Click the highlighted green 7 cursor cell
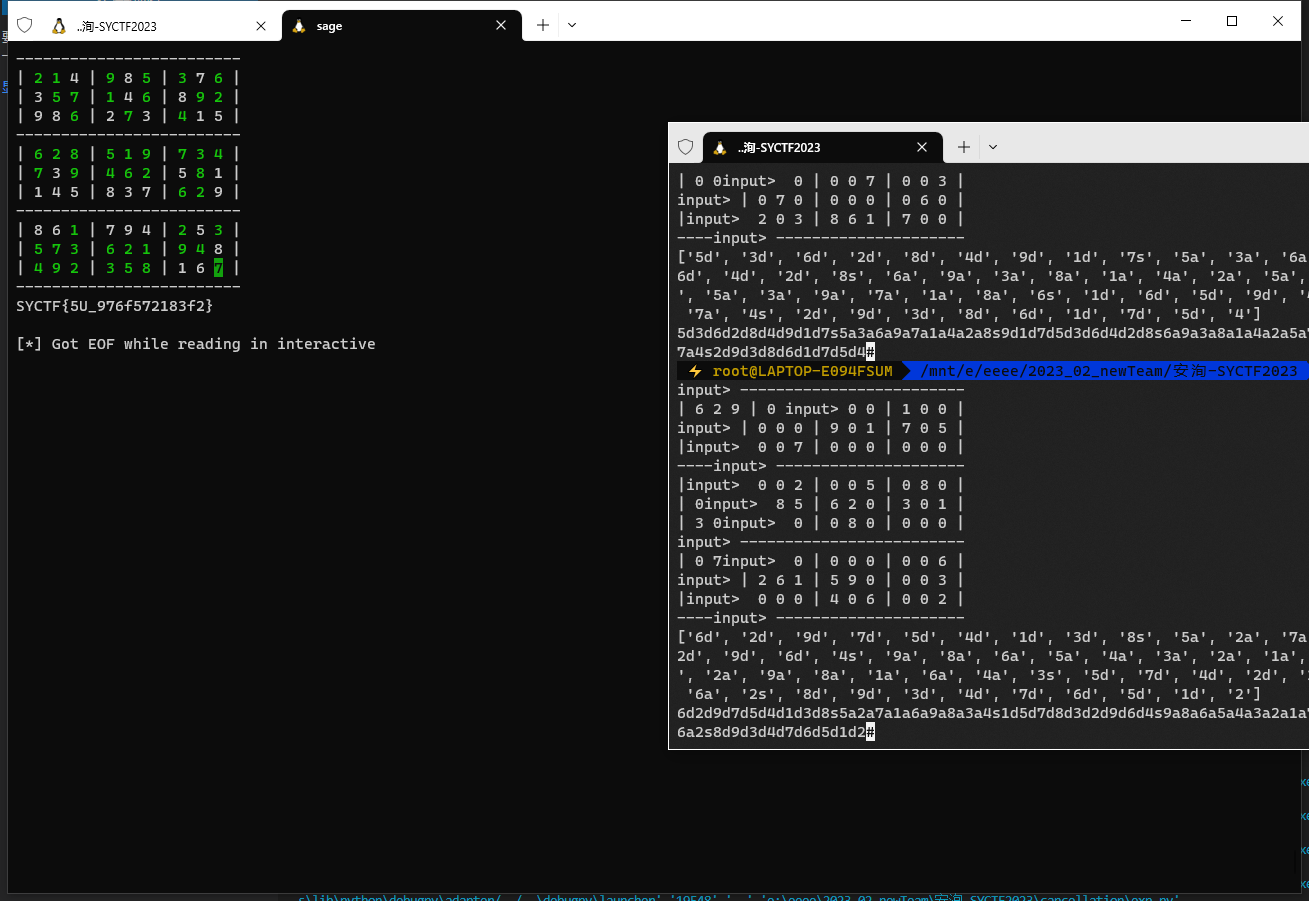Image resolution: width=1309 pixels, height=901 pixels. coord(218,268)
